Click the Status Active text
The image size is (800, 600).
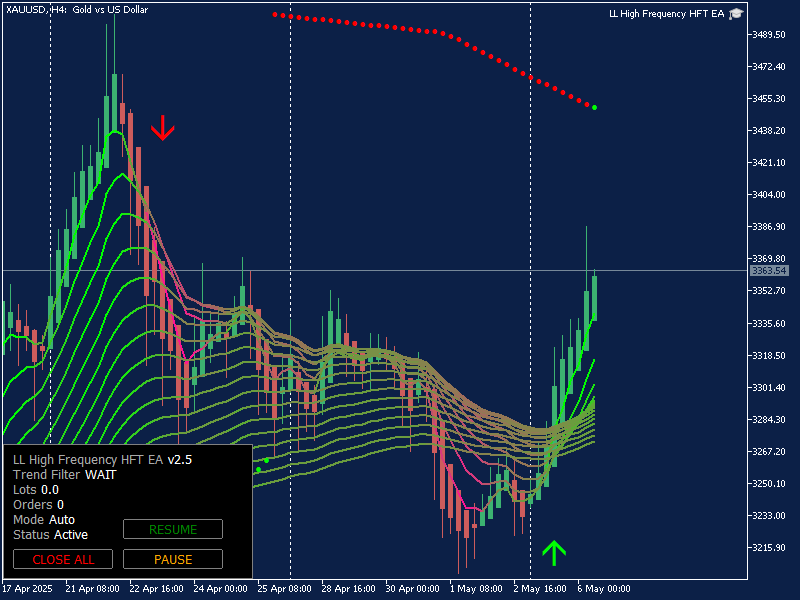[51, 535]
